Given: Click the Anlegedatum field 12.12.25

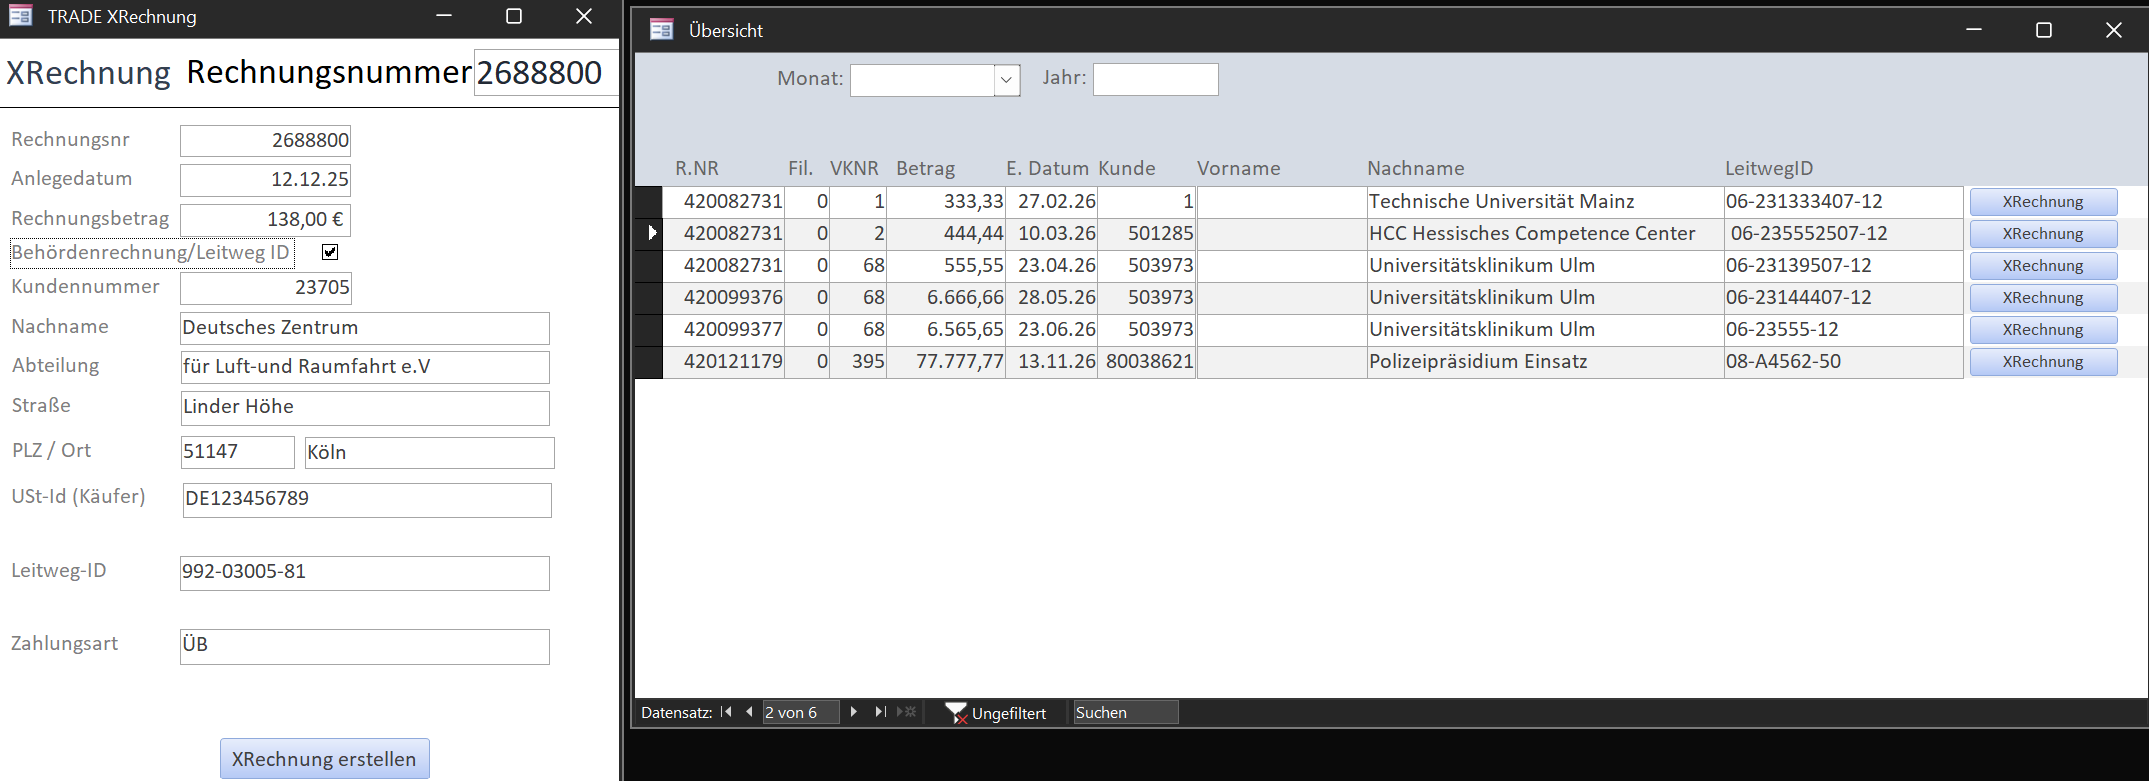Looking at the screenshot, I should 266,180.
